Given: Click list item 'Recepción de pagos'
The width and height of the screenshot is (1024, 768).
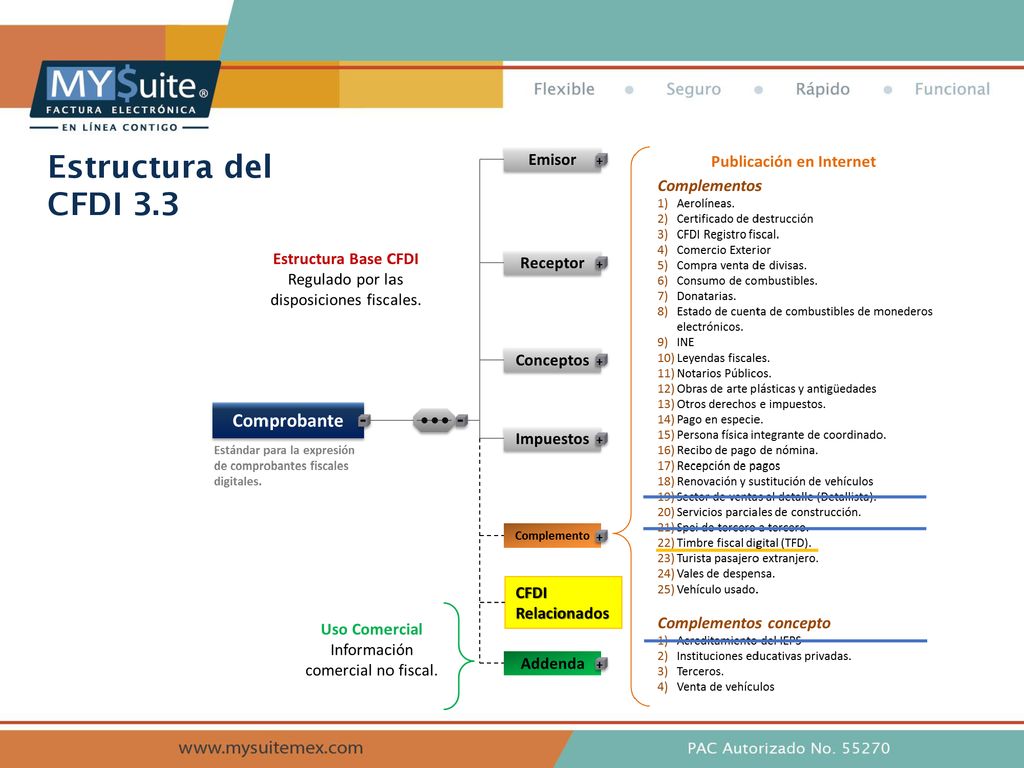Looking at the screenshot, I should [728, 466].
